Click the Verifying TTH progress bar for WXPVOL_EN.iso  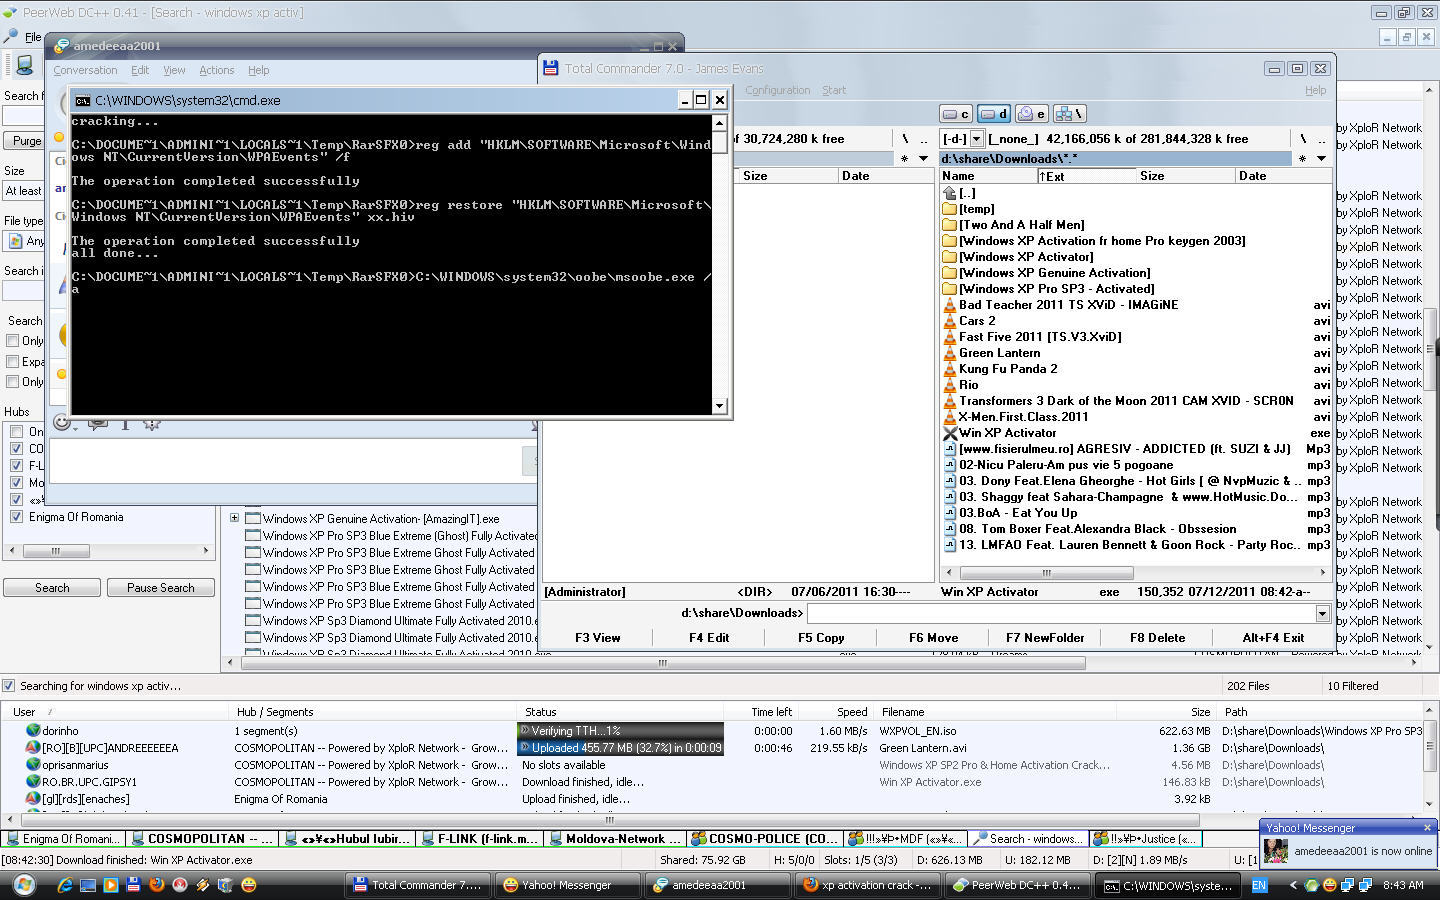tap(620, 731)
